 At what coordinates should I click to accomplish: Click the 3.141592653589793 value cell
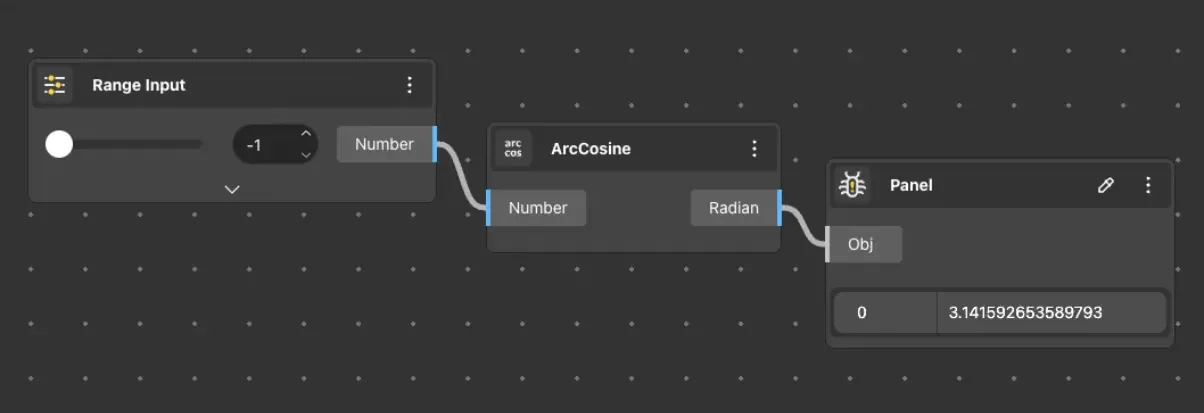[x=1052, y=312]
